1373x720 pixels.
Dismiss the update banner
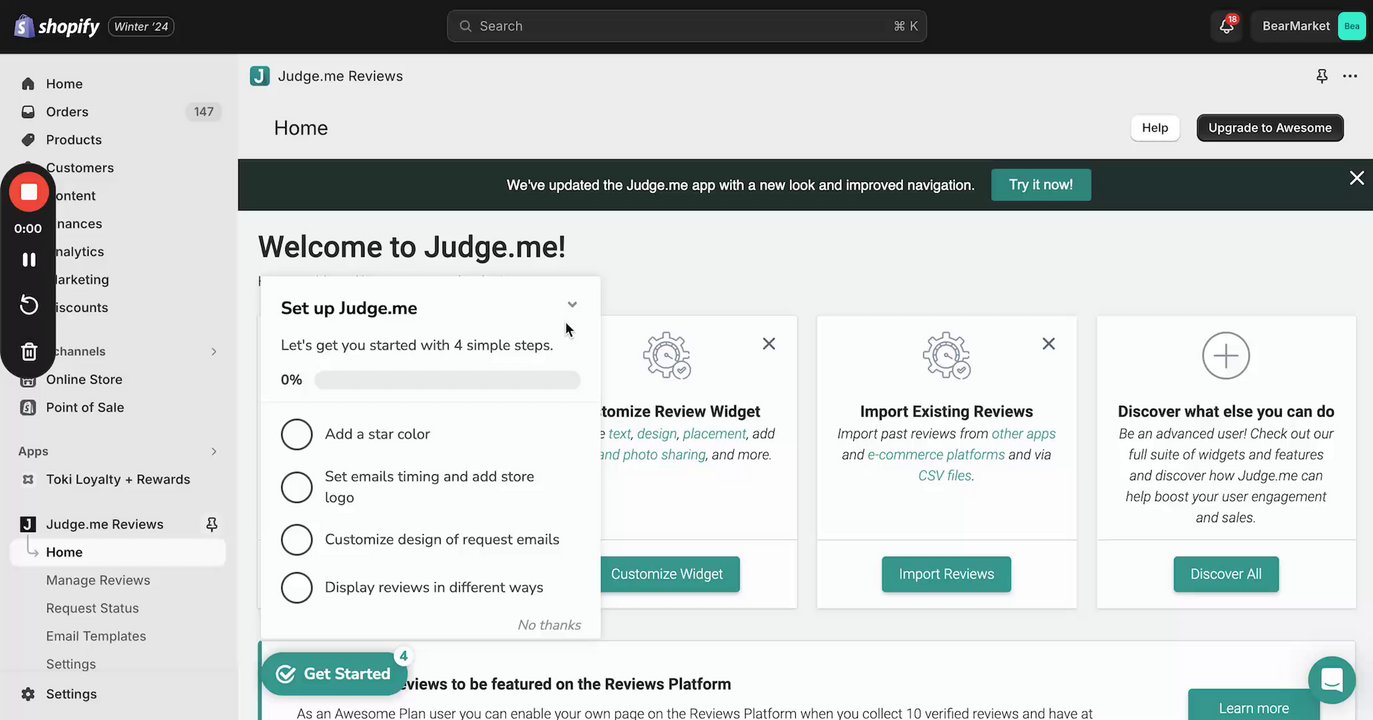tap(1357, 178)
